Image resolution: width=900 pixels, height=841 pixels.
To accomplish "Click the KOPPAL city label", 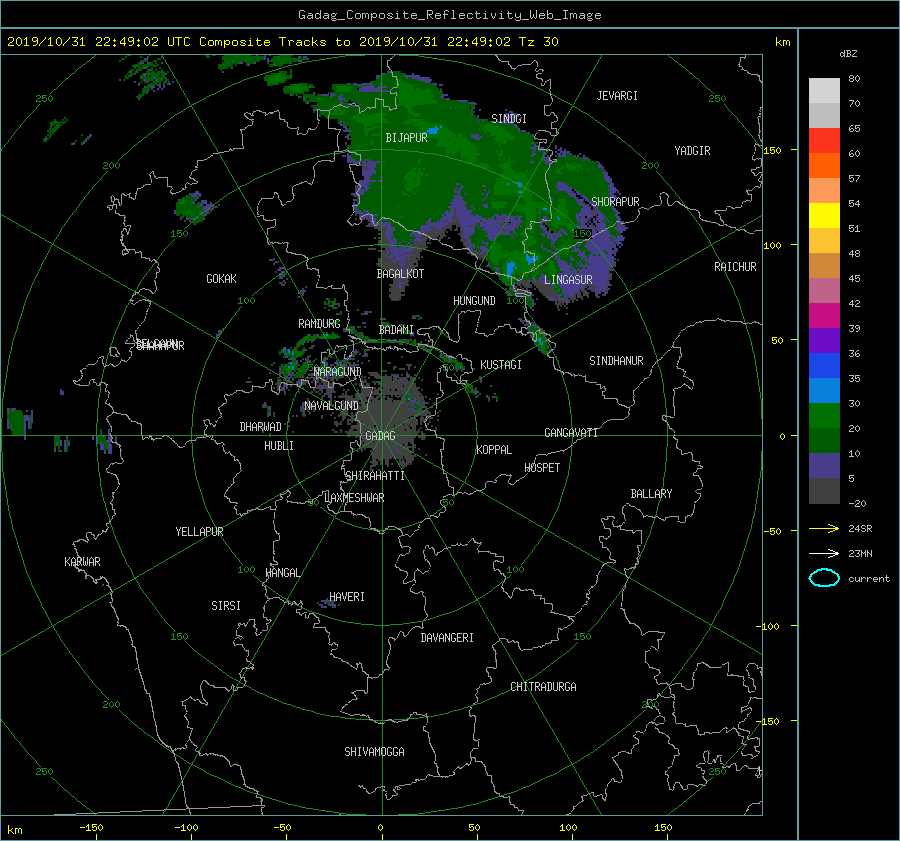I will point(494,450).
